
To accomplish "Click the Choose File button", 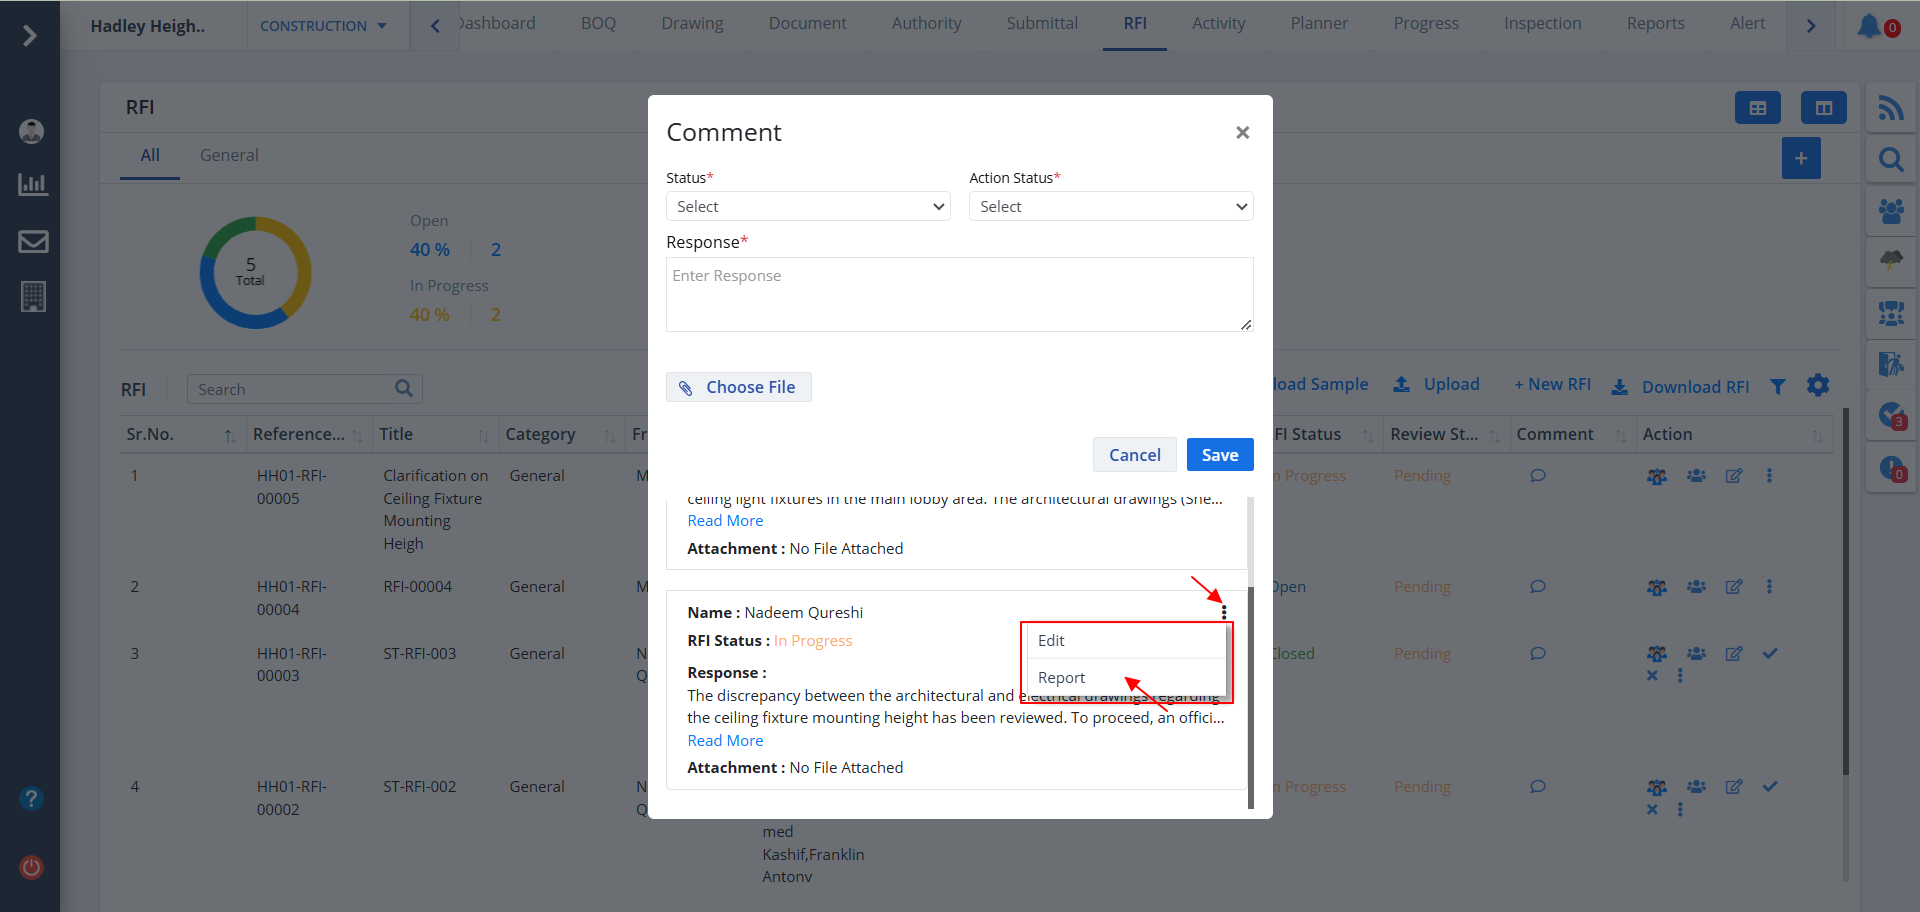I will coord(738,387).
